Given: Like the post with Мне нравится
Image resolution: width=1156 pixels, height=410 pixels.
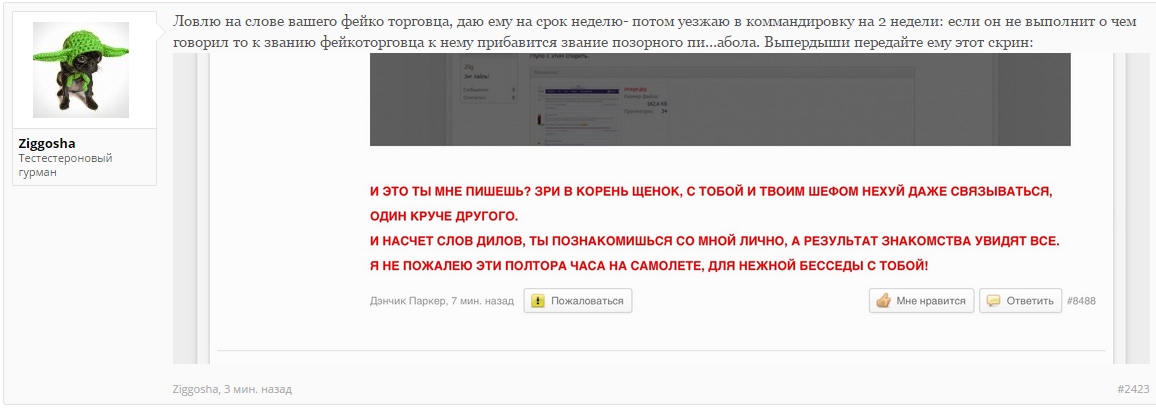Looking at the screenshot, I should coord(930,300).
